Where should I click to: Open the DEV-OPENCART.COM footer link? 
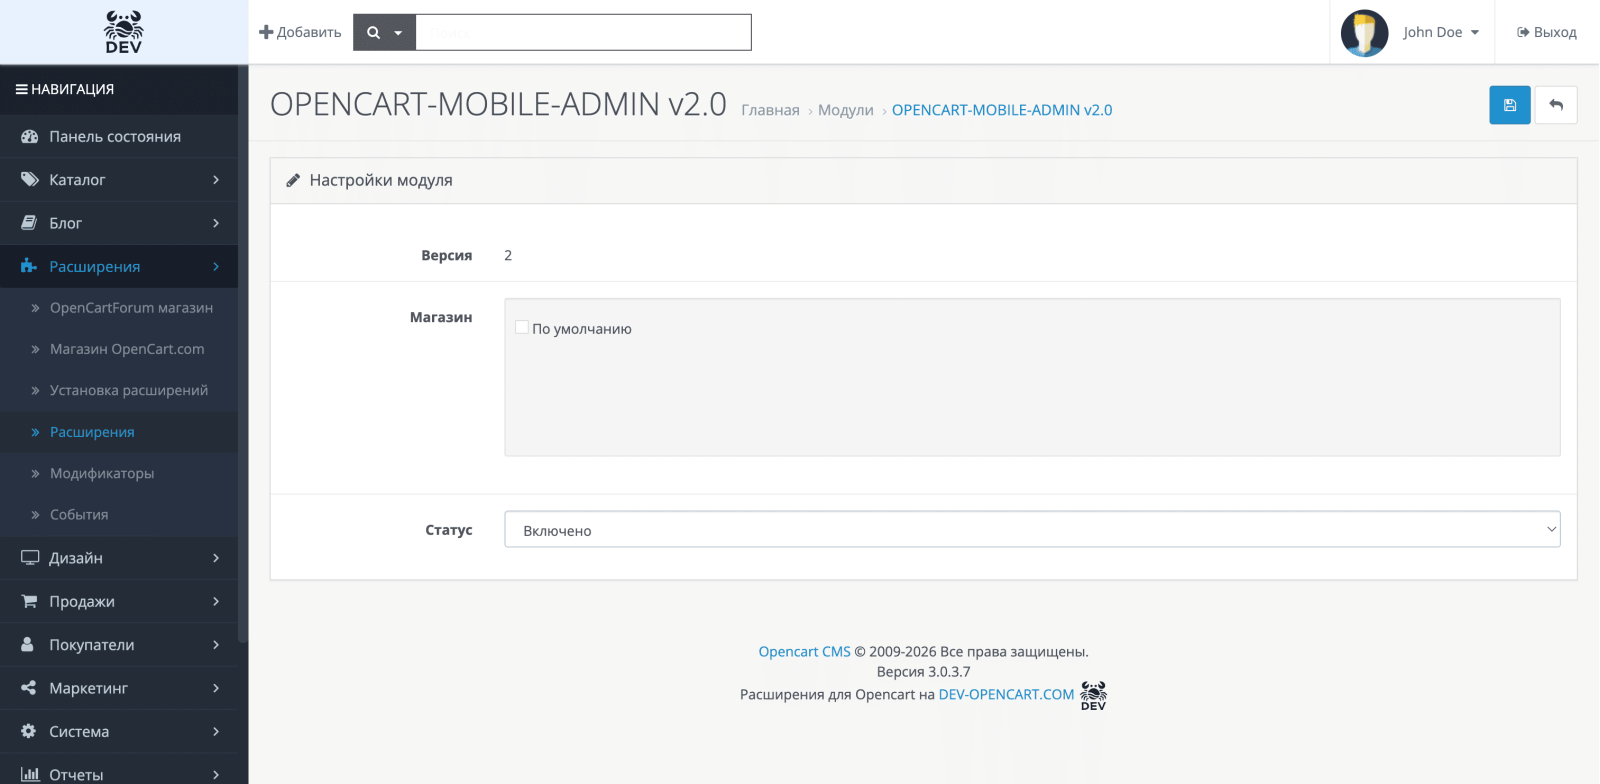1006,694
